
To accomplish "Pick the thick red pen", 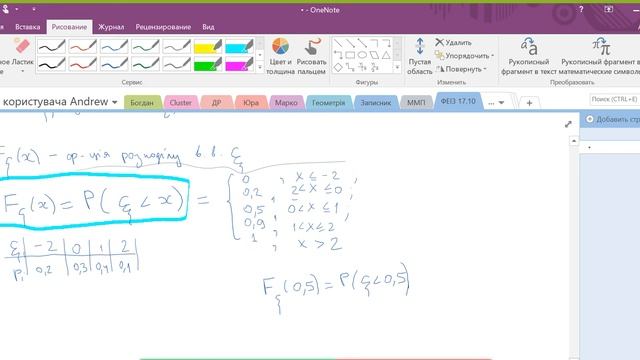I will point(83,64).
